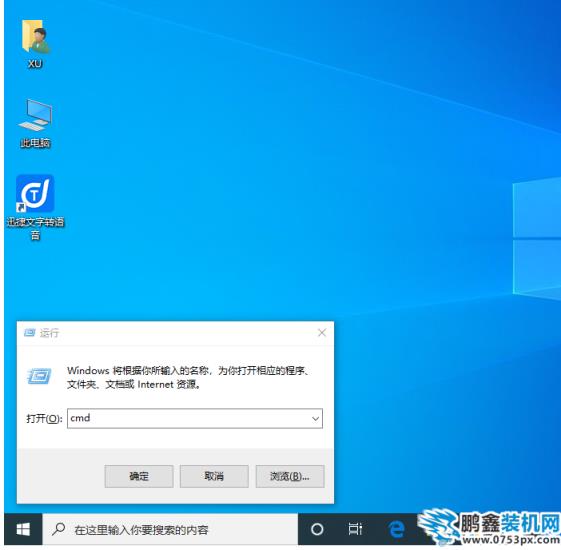Click the 打开(O): label in the Run dialog

point(44,418)
